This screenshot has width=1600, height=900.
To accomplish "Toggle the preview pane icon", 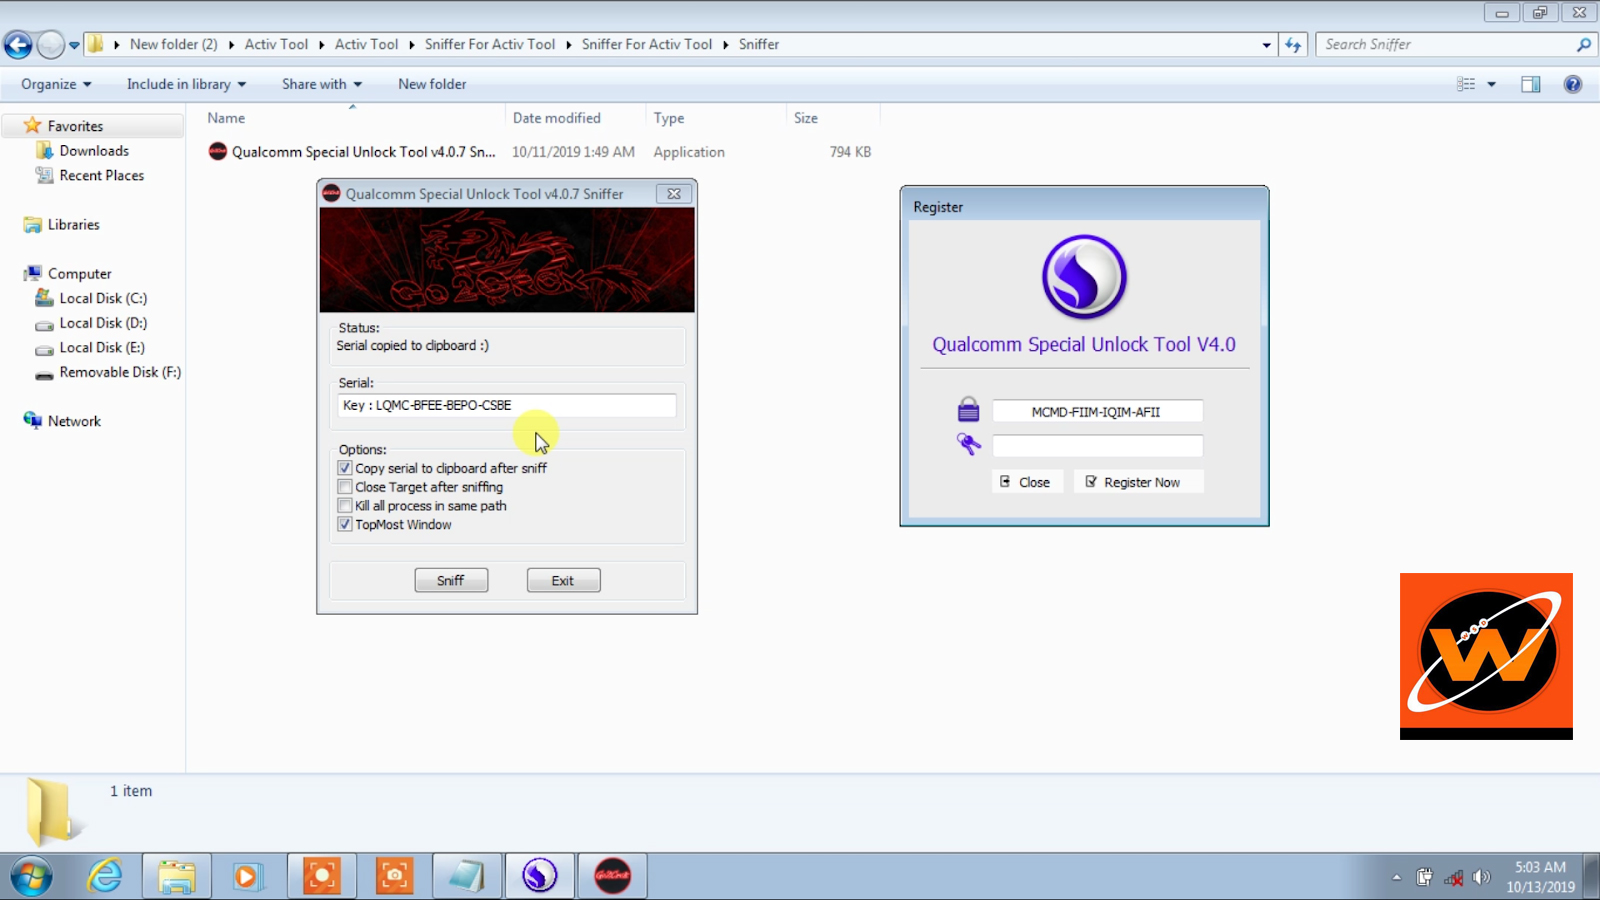I will (1530, 84).
